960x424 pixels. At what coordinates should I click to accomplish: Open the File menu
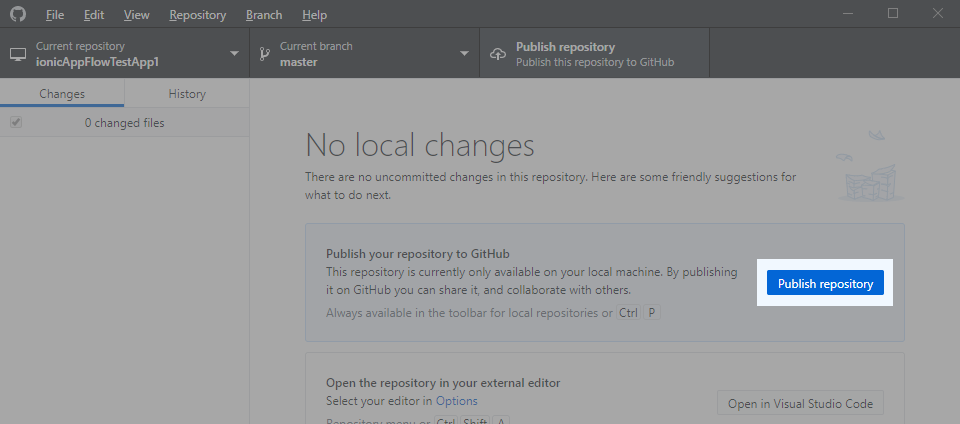[x=54, y=15]
